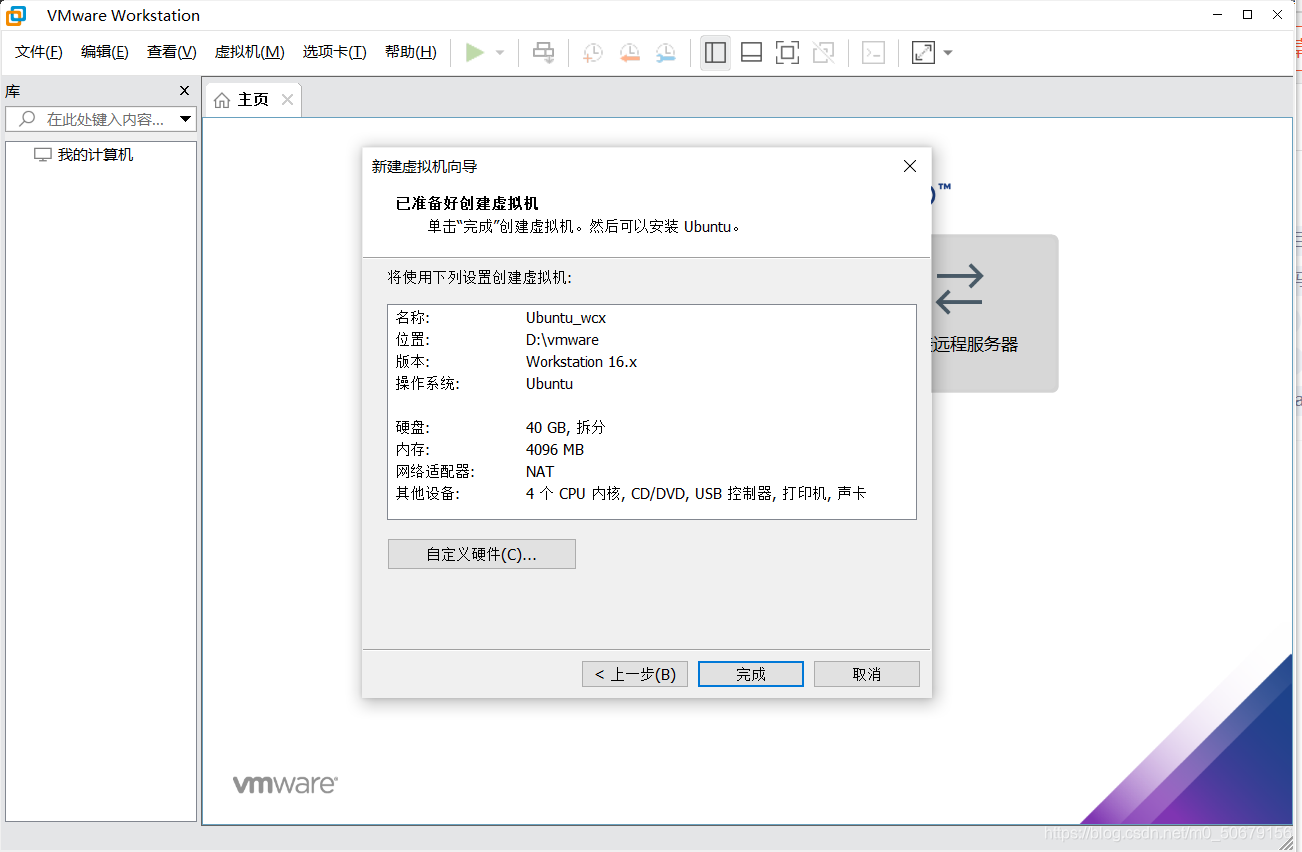Click the Take Snapshot clock icon

click(x=593, y=53)
